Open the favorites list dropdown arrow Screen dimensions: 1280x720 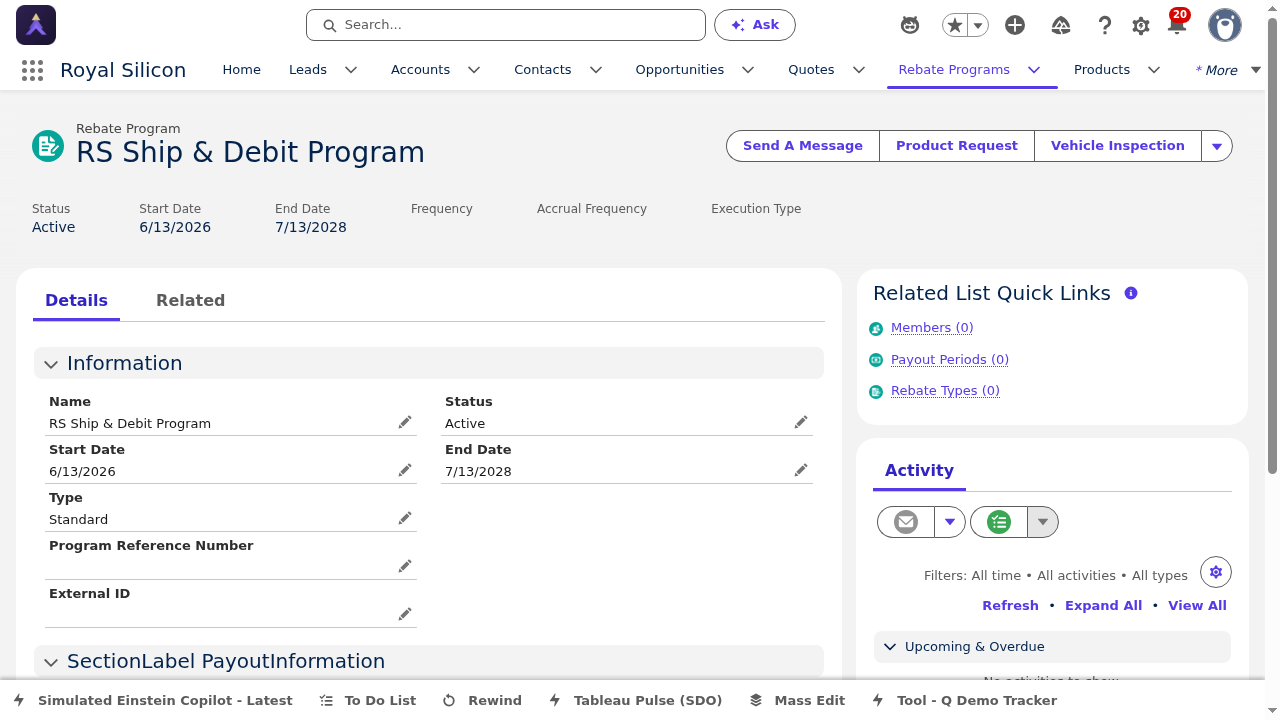978,25
